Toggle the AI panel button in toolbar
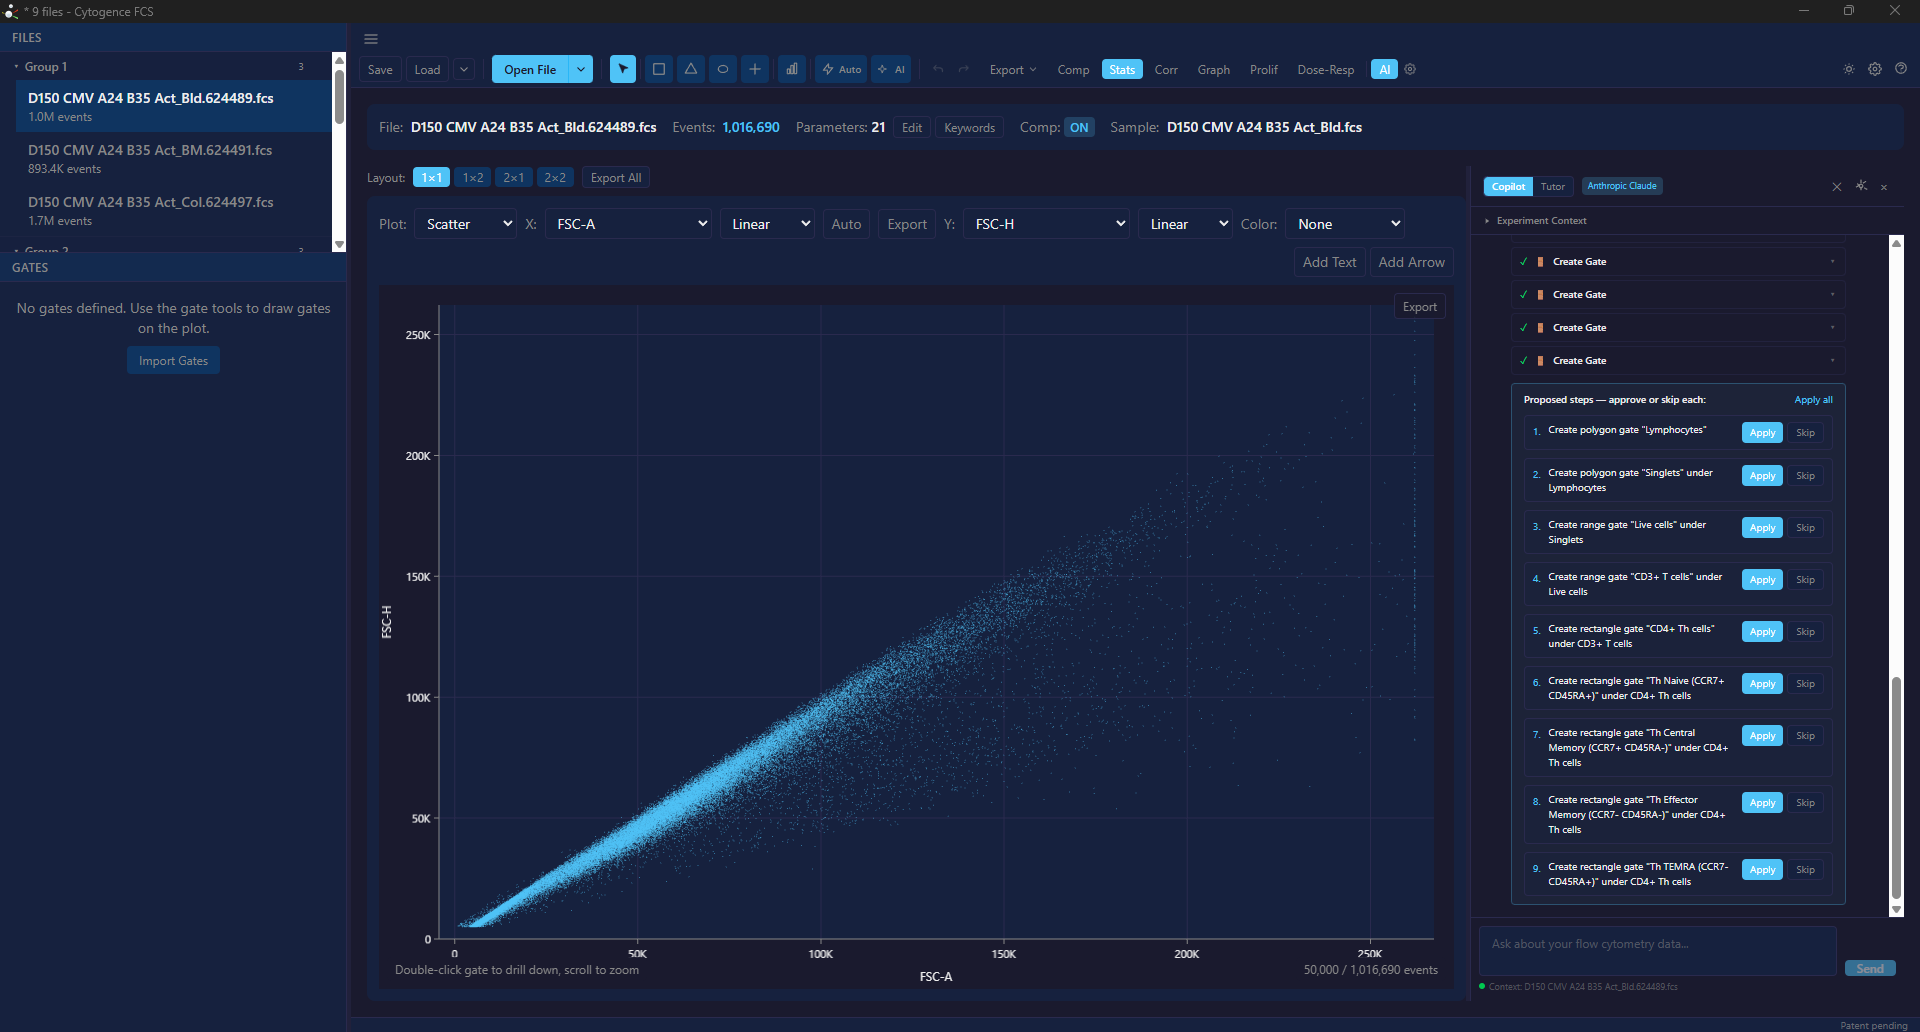This screenshot has width=1920, height=1032. [1384, 69]
